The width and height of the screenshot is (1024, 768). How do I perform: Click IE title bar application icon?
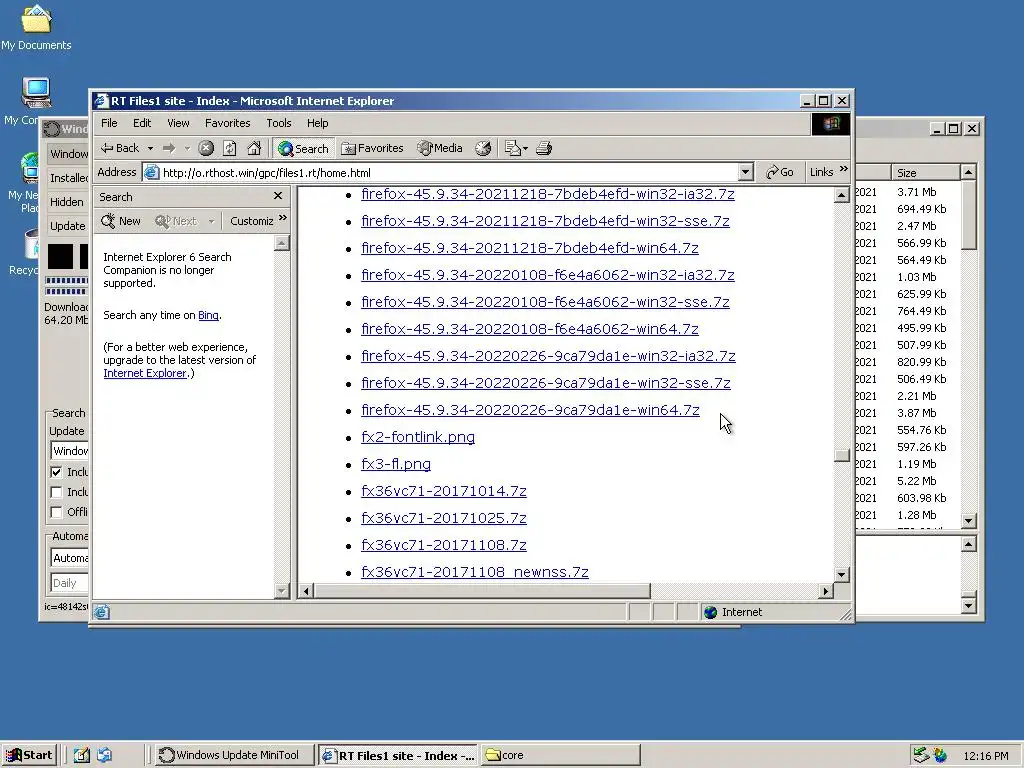101,101
